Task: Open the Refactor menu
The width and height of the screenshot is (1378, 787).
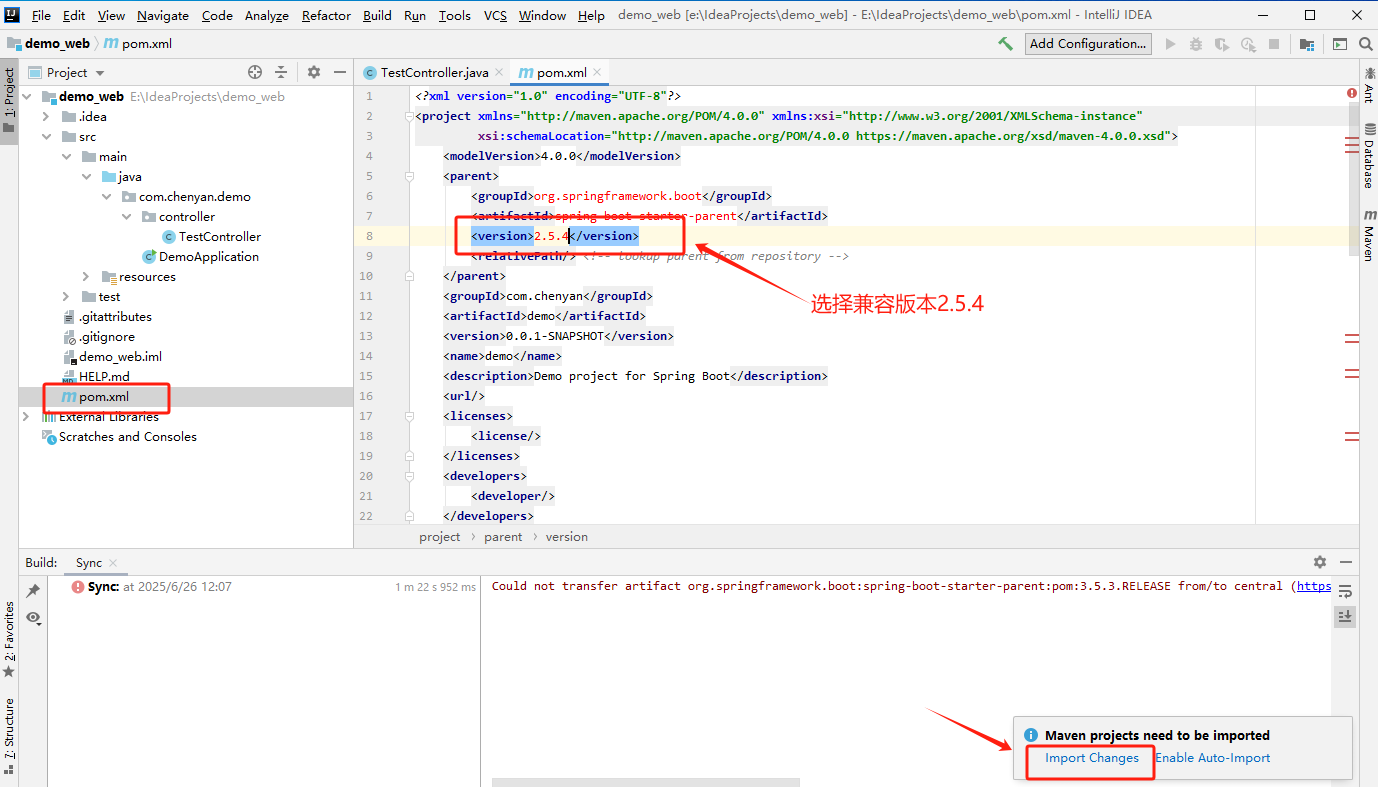Action: (x=326, y=15)
